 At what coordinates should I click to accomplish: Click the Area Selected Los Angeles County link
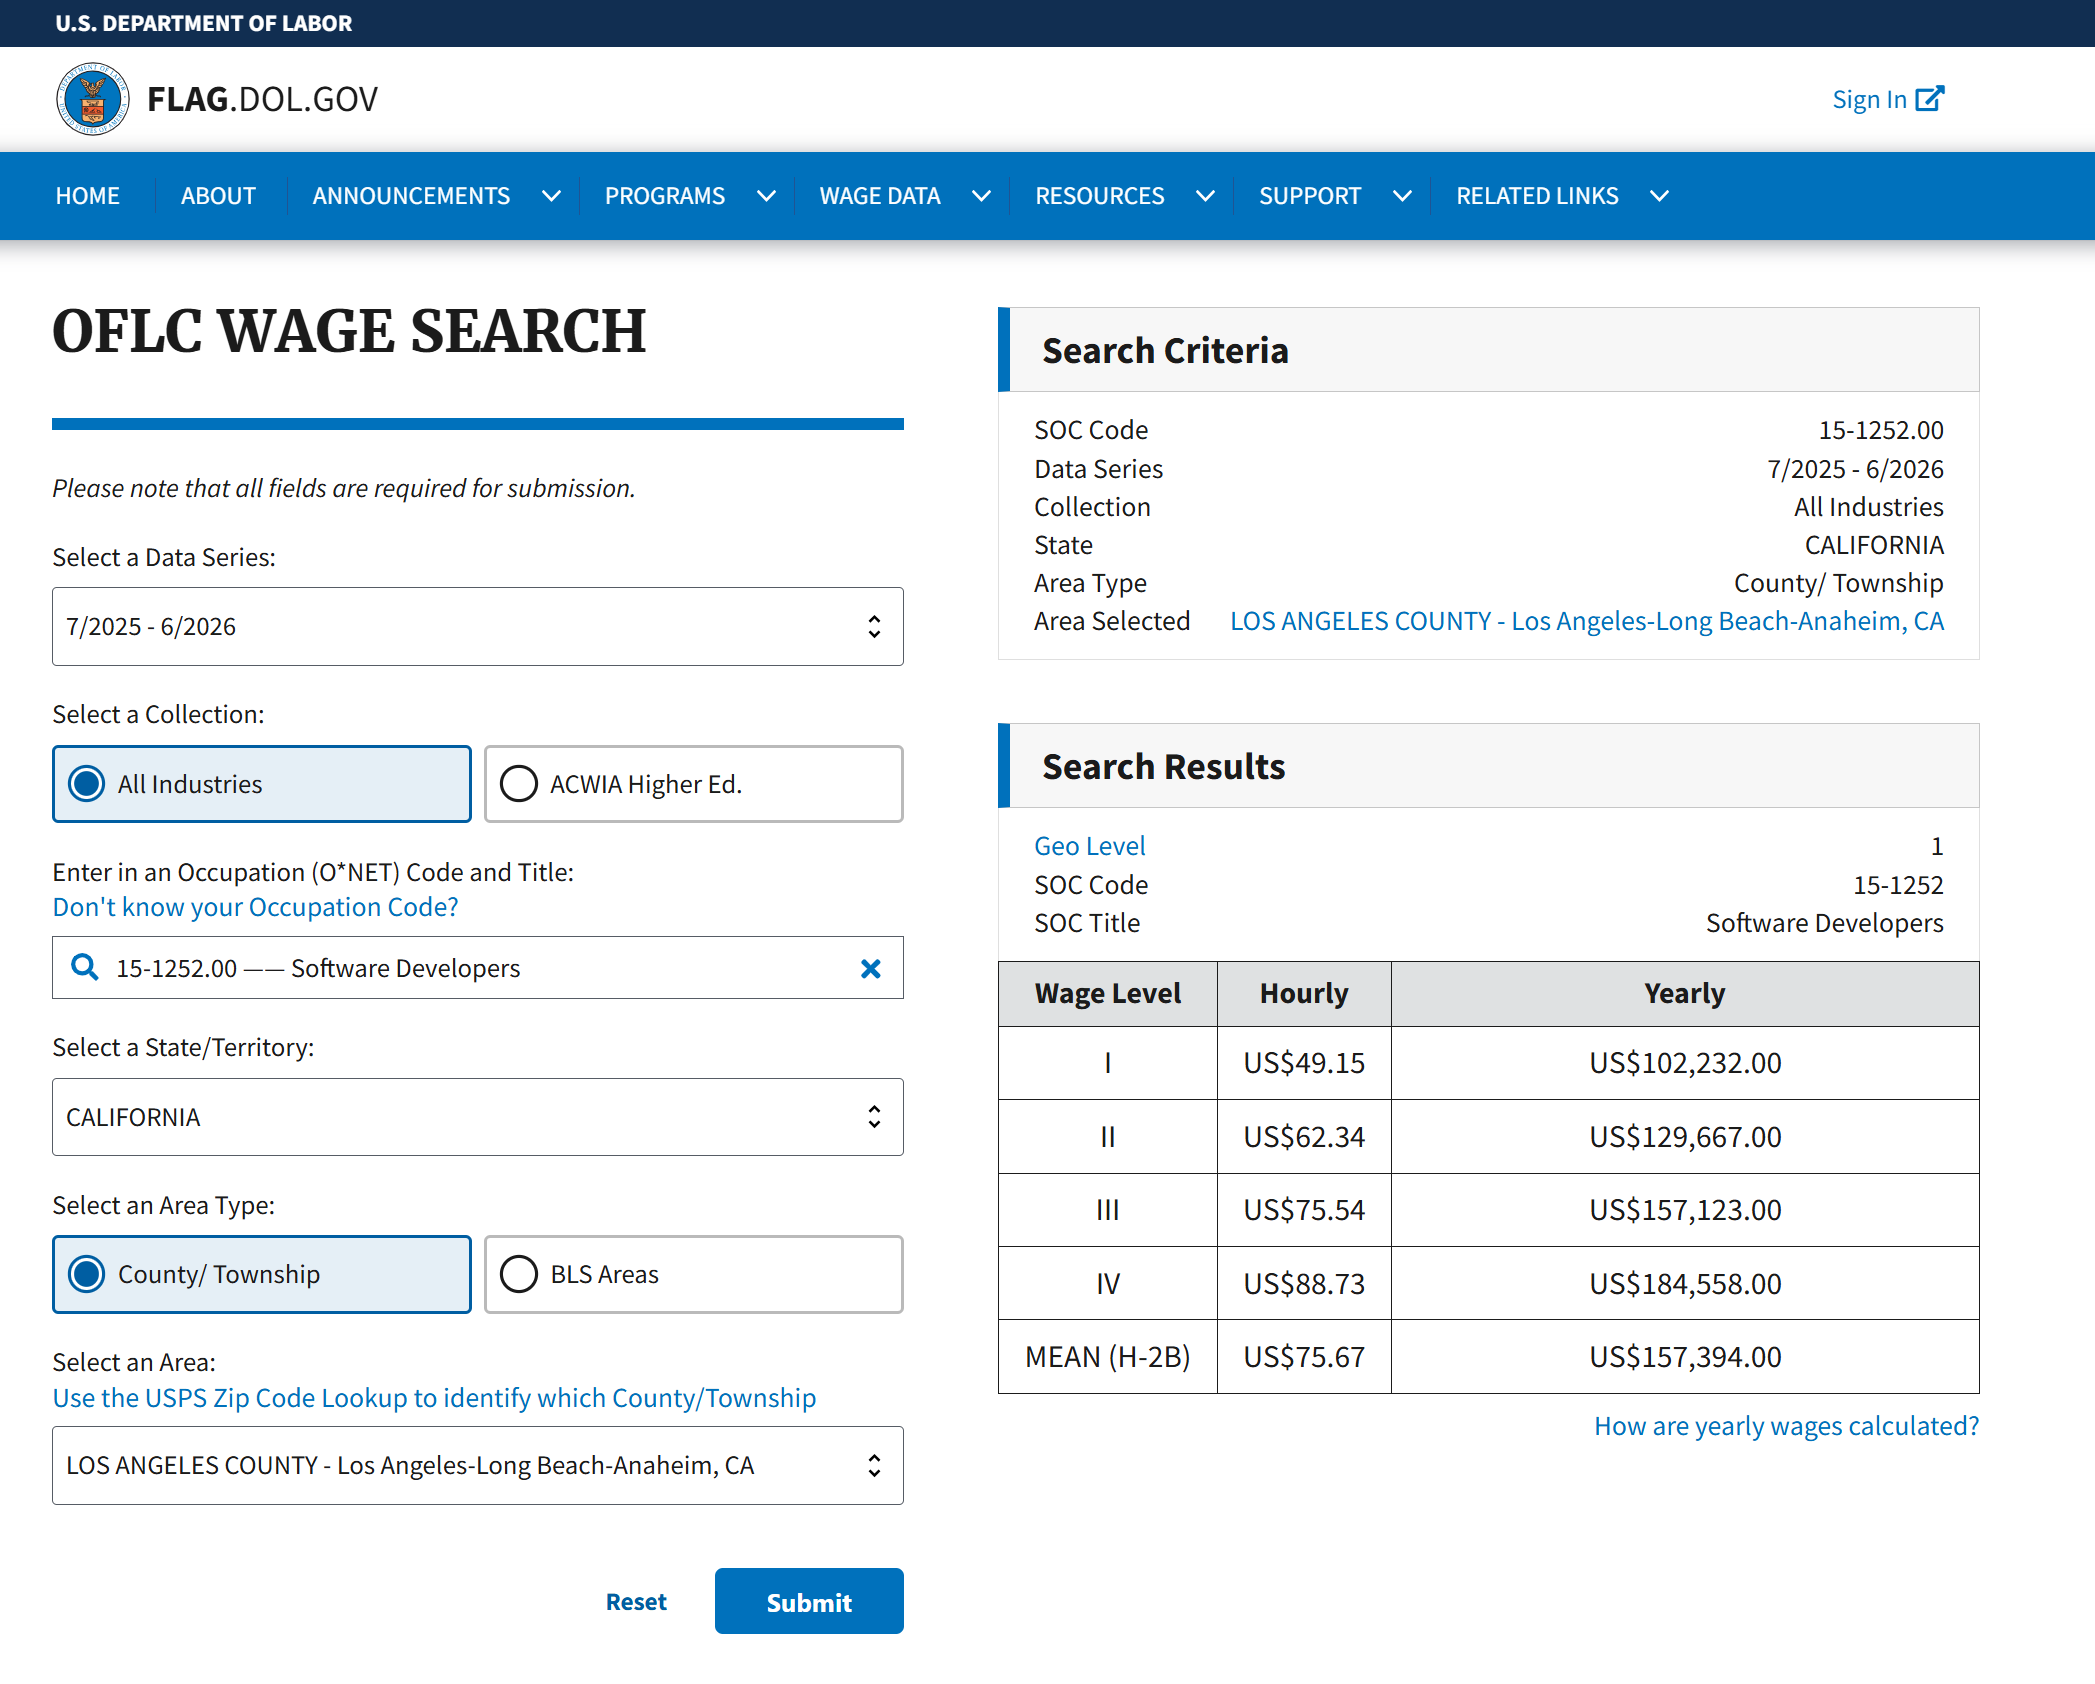tap(1587, 621)
